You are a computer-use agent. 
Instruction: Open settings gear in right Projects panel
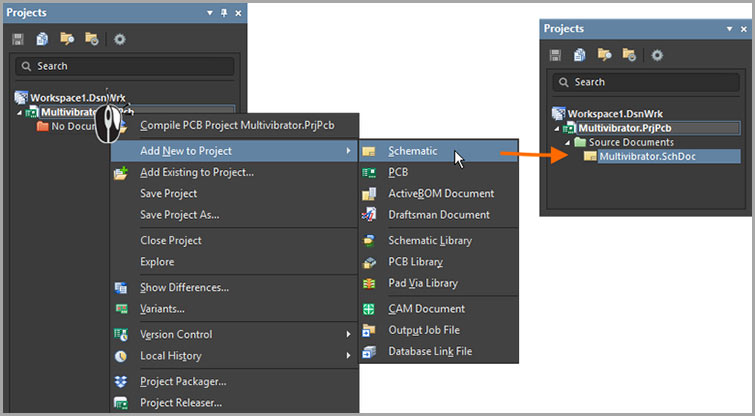point(657,55)
